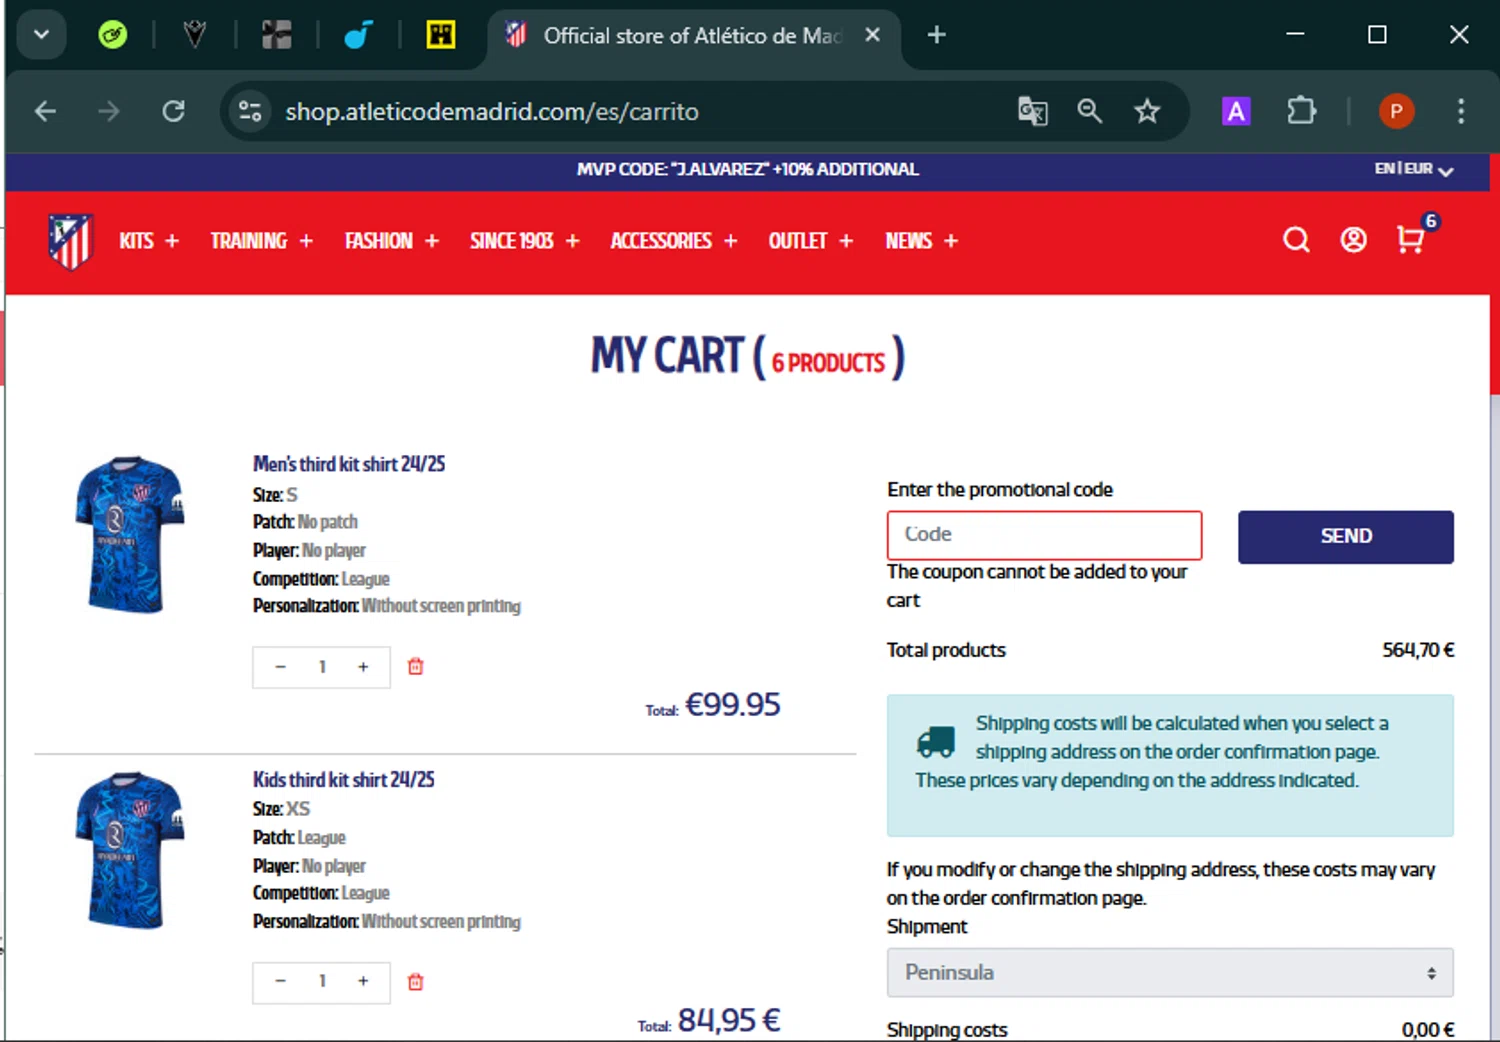The image size is (1500, 1042).
Task: Click the Atlético de Madrid crest logo
Action: coord(70,241)
